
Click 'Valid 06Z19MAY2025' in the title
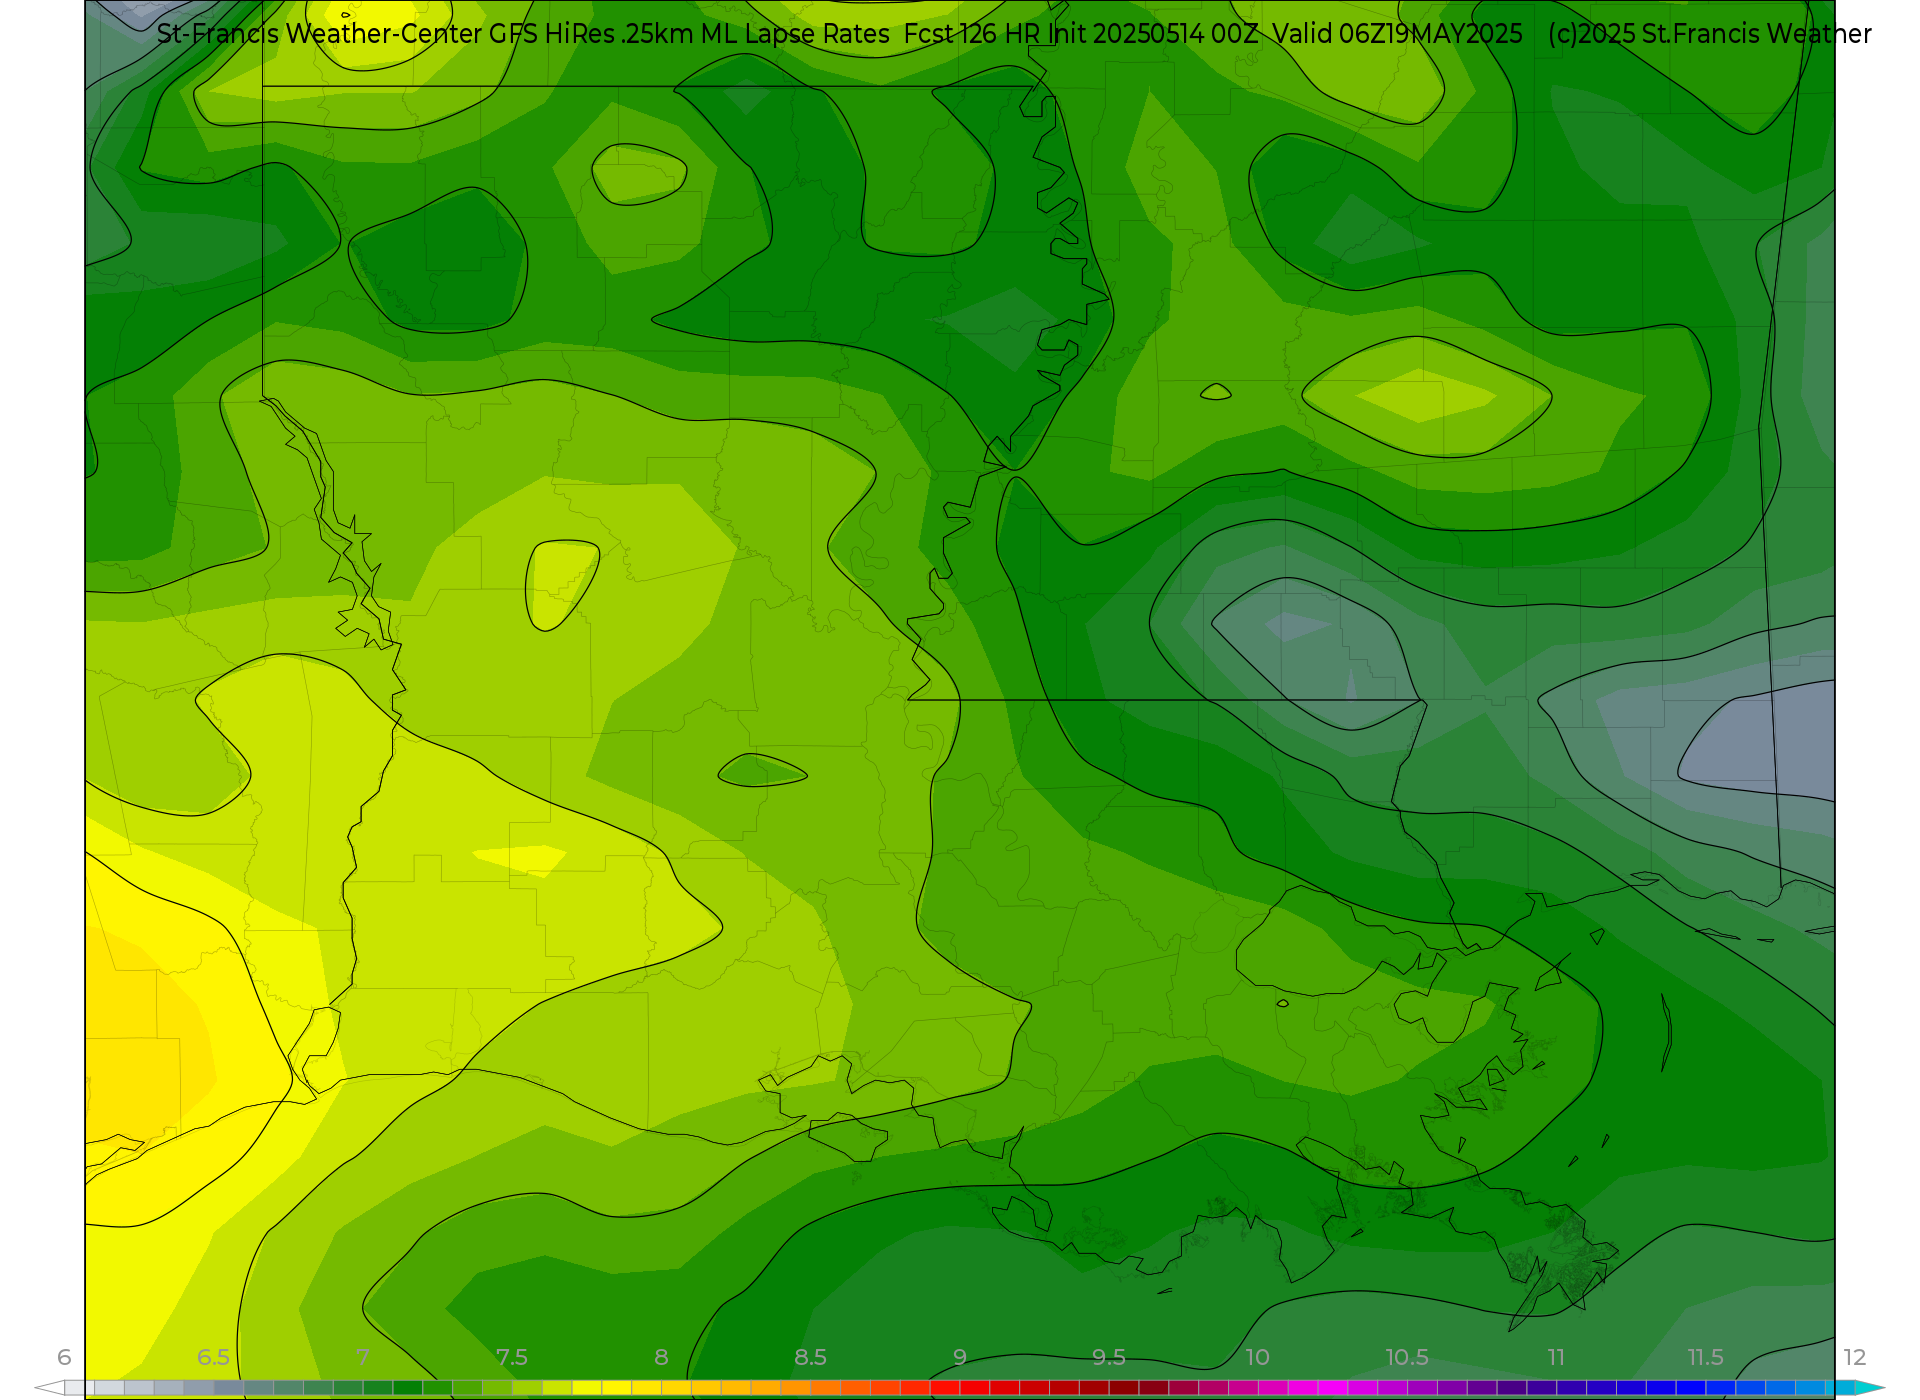(1398, 34)
